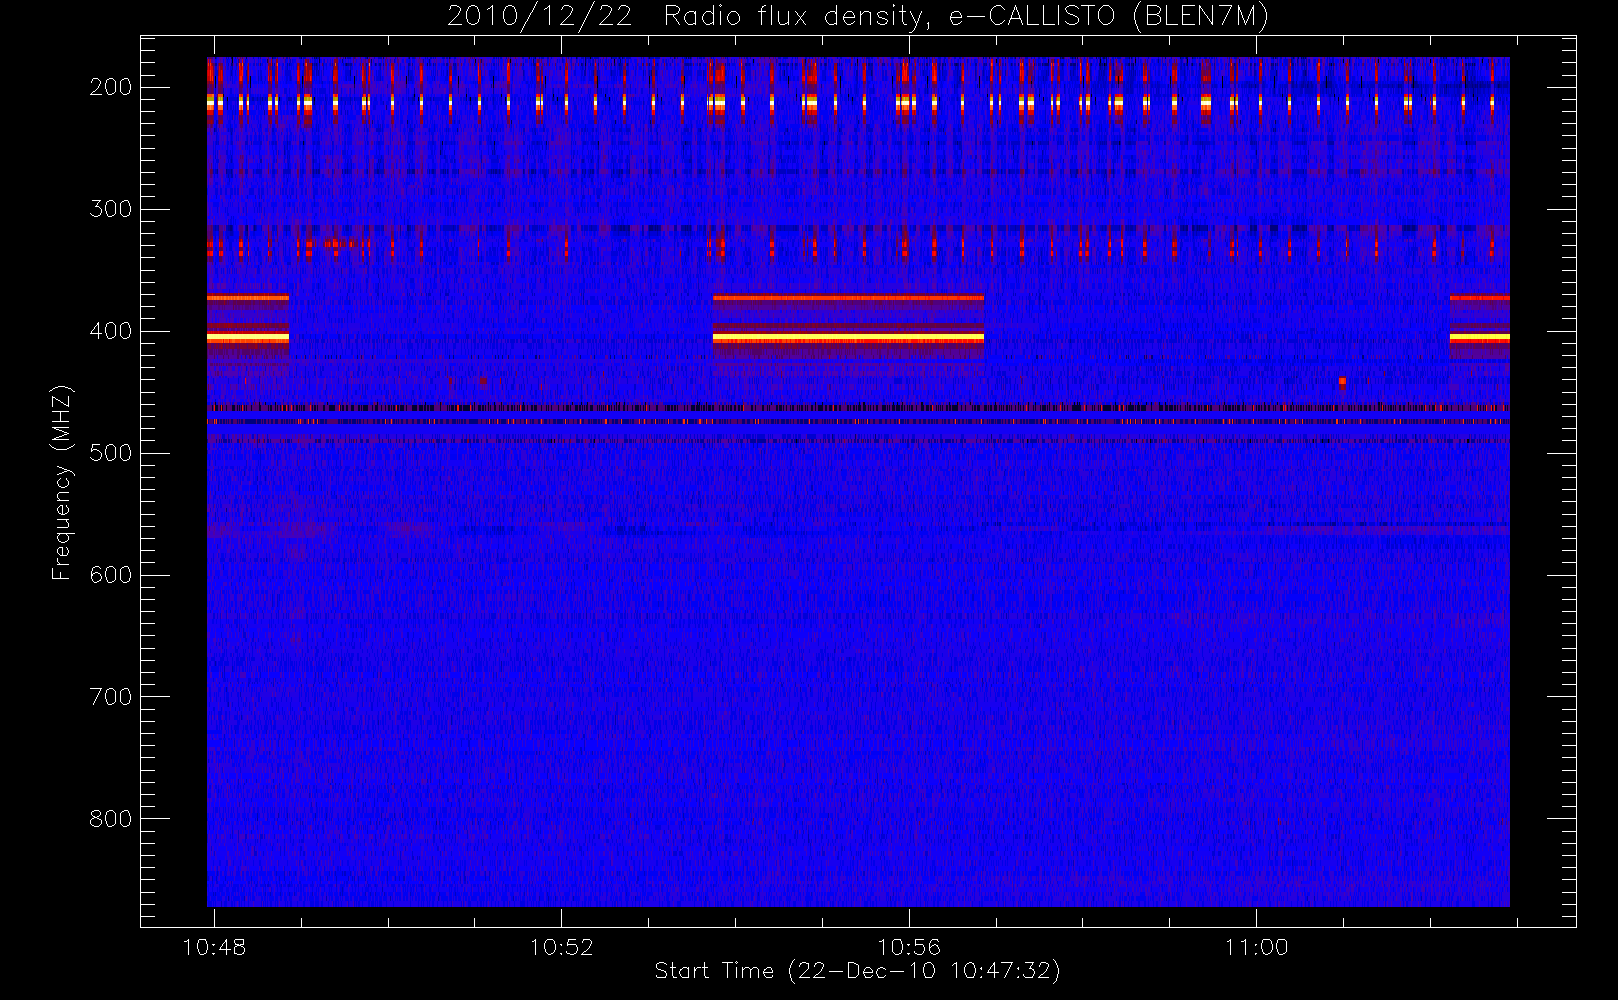Click the "300" frequency tick label
This screenshot has height=1000, width=1618.
(x=110, y=209)
